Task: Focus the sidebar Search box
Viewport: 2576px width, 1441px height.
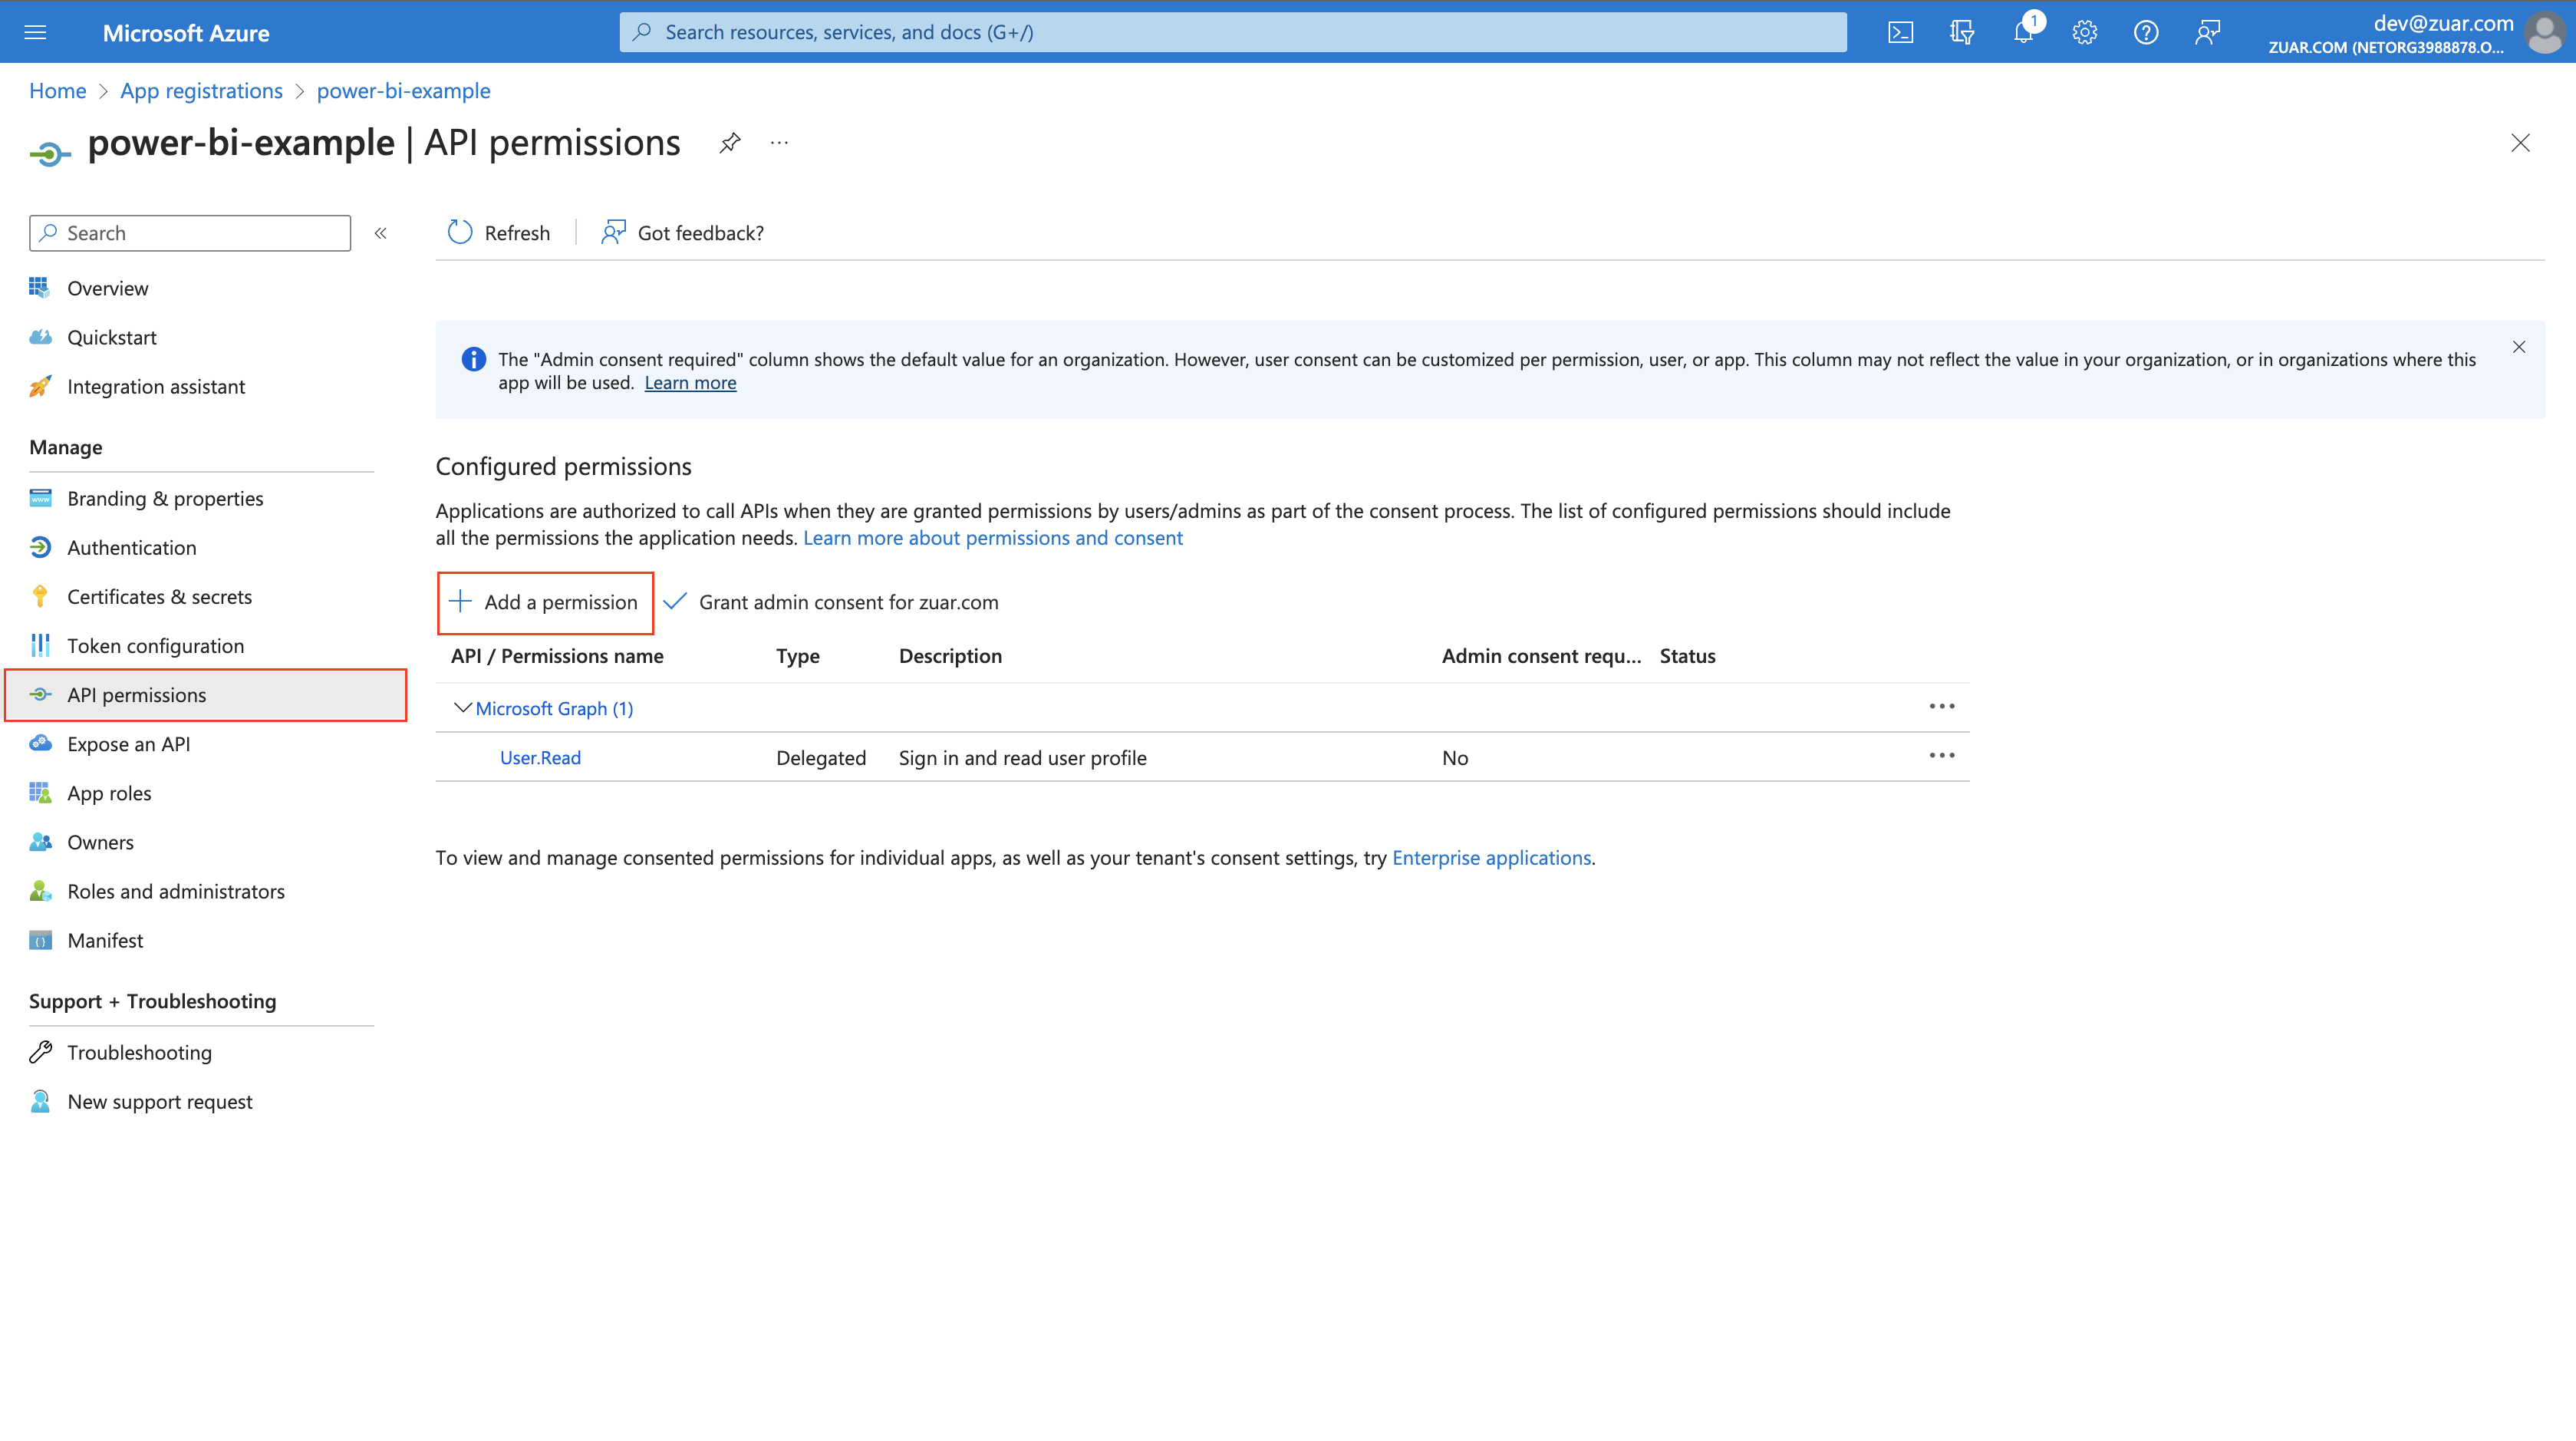Action: coord(190,233)
